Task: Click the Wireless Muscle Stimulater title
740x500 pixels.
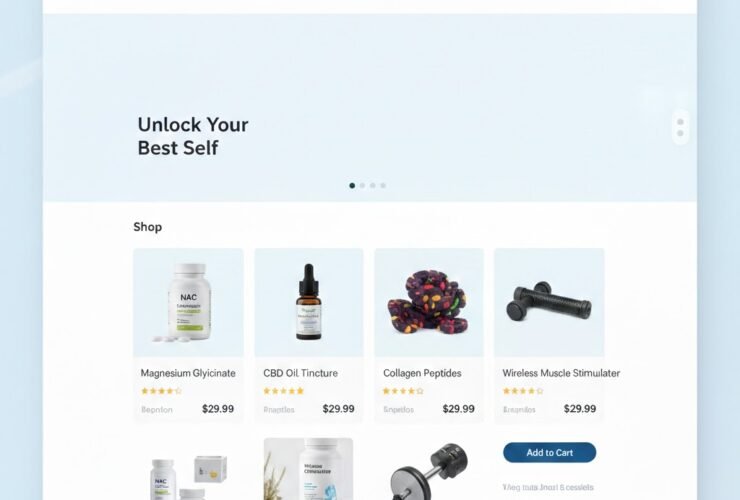Action: coord(561,373)
